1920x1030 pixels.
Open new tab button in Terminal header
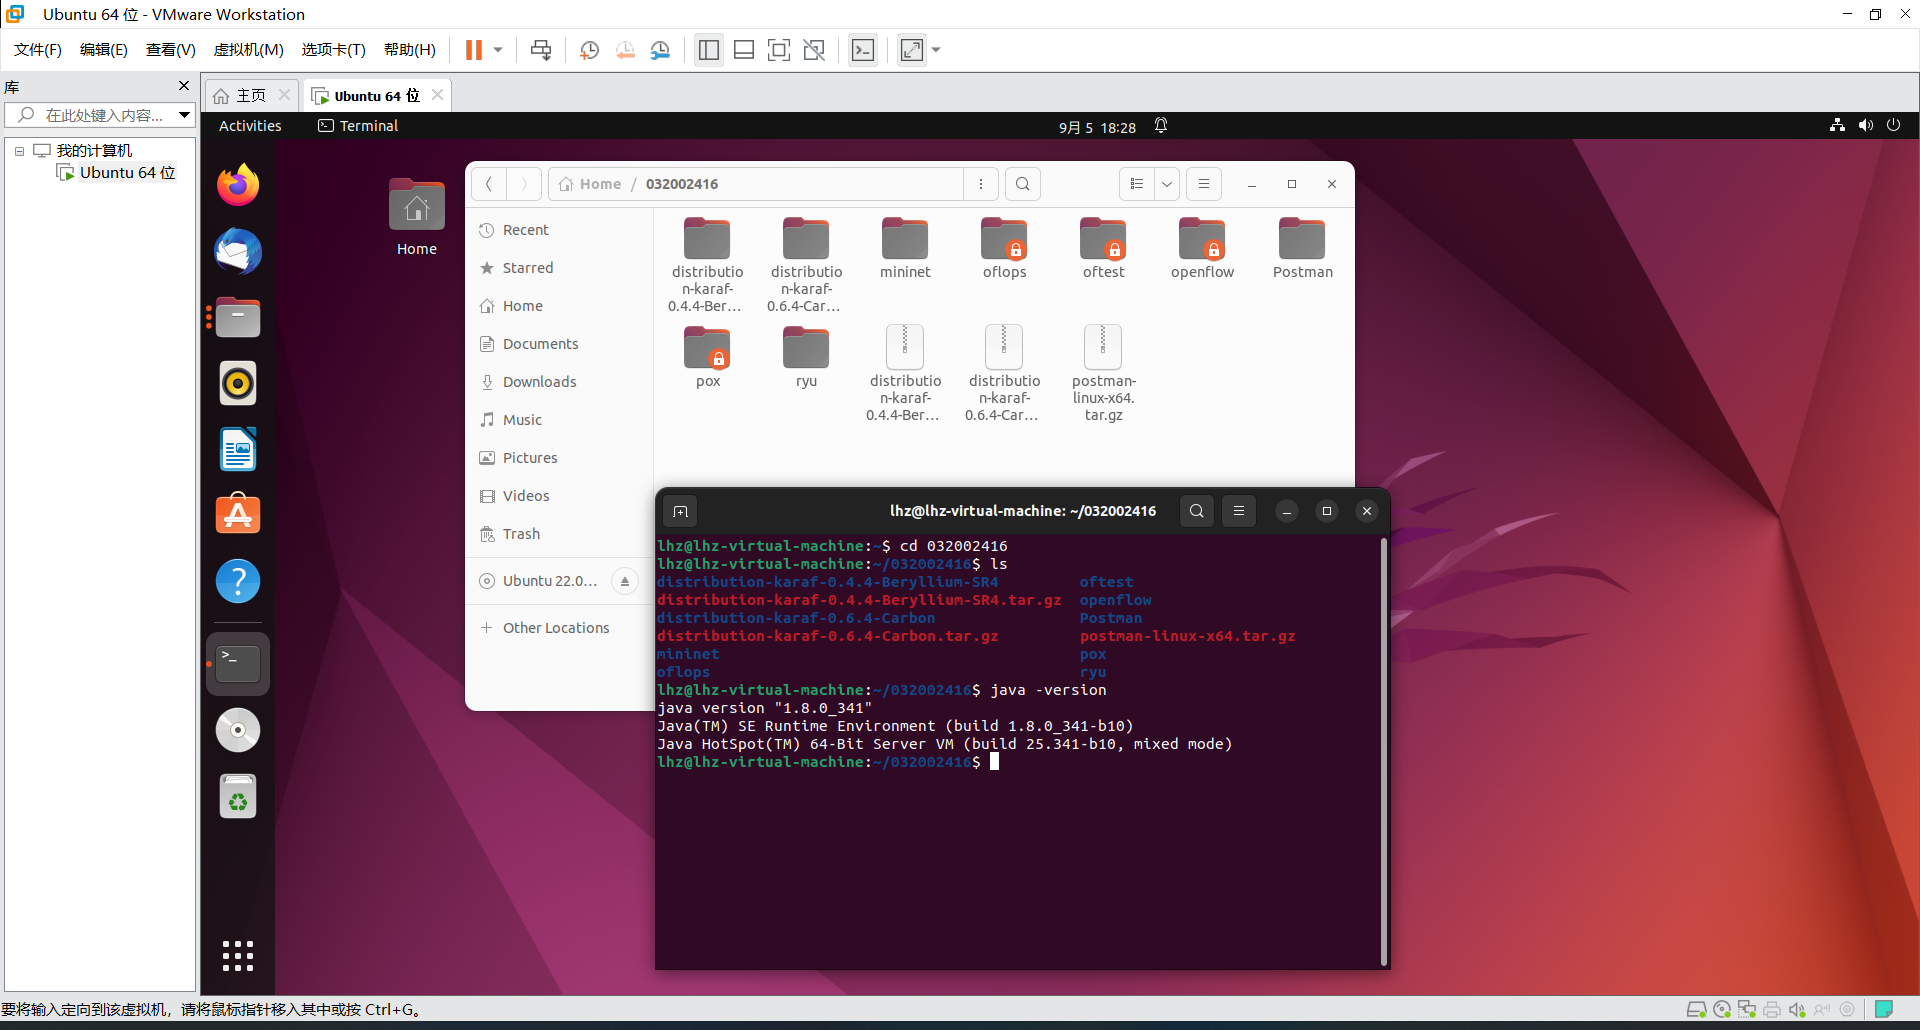(x=681, y=511)
